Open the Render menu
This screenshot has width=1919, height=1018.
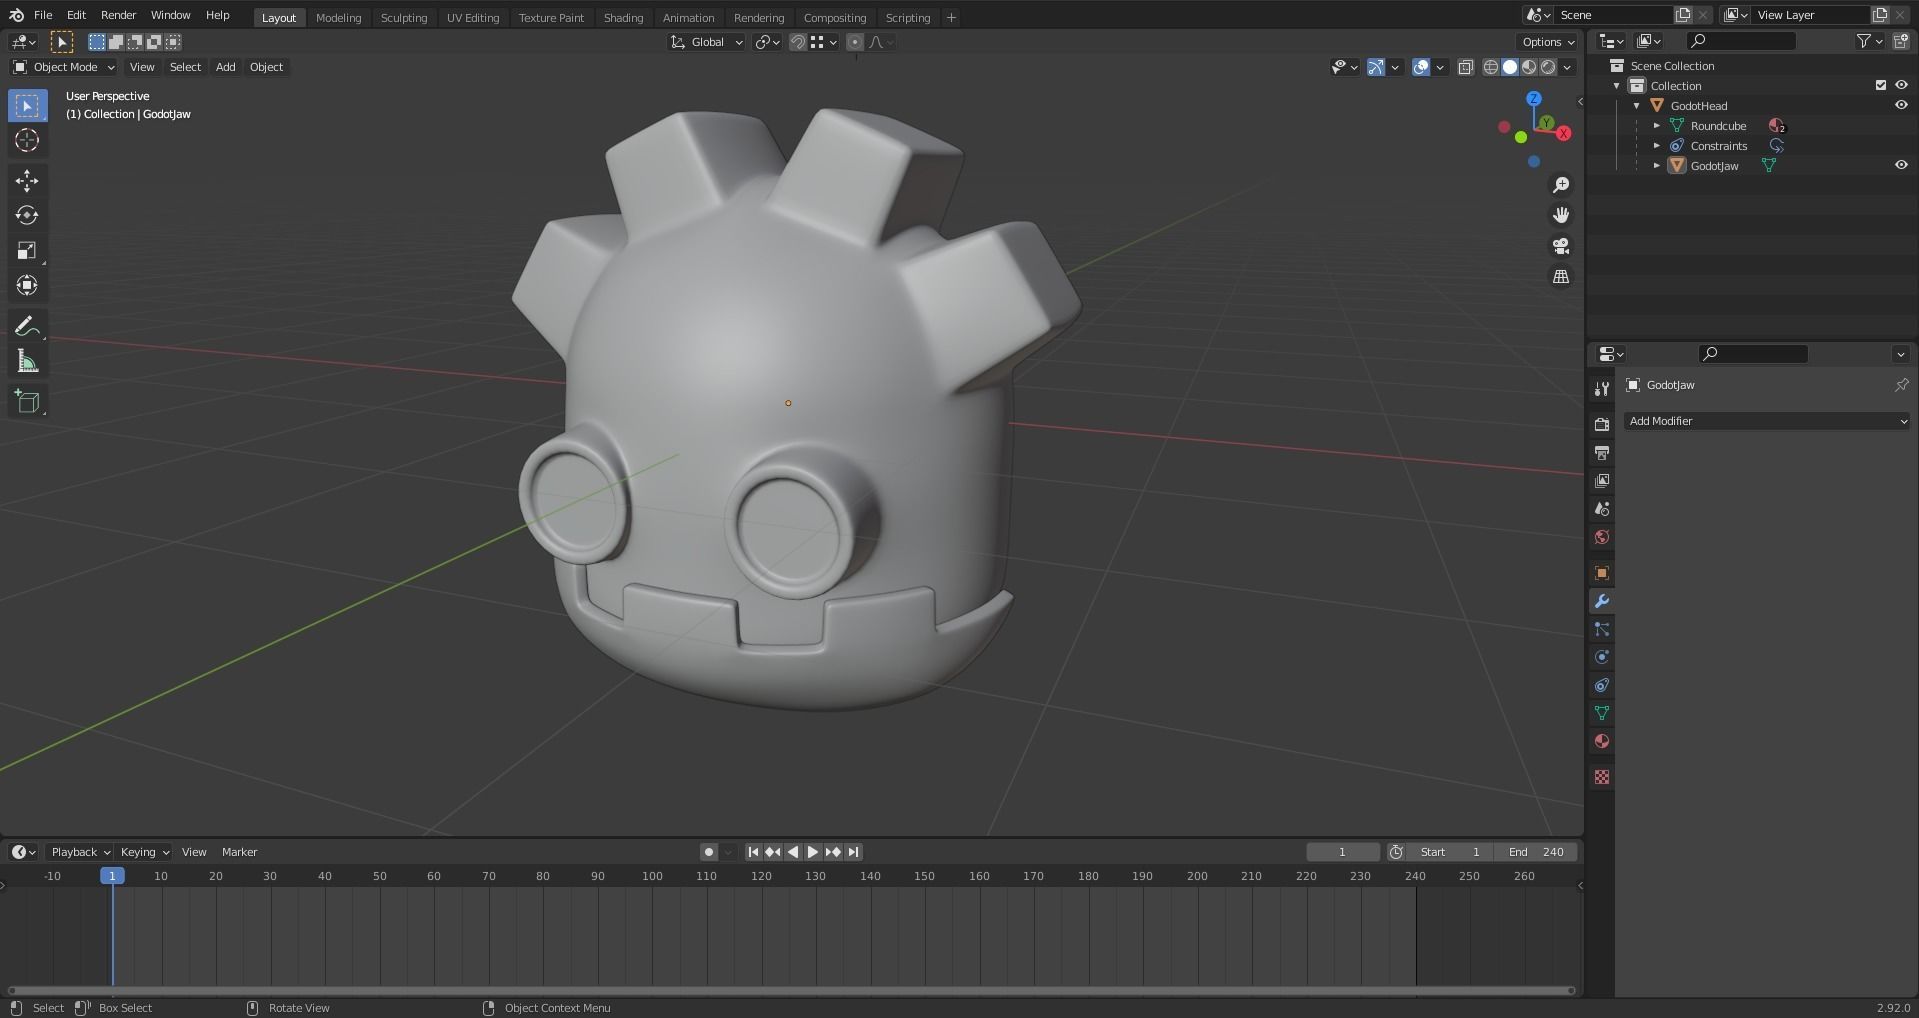[x=118, y=15]
